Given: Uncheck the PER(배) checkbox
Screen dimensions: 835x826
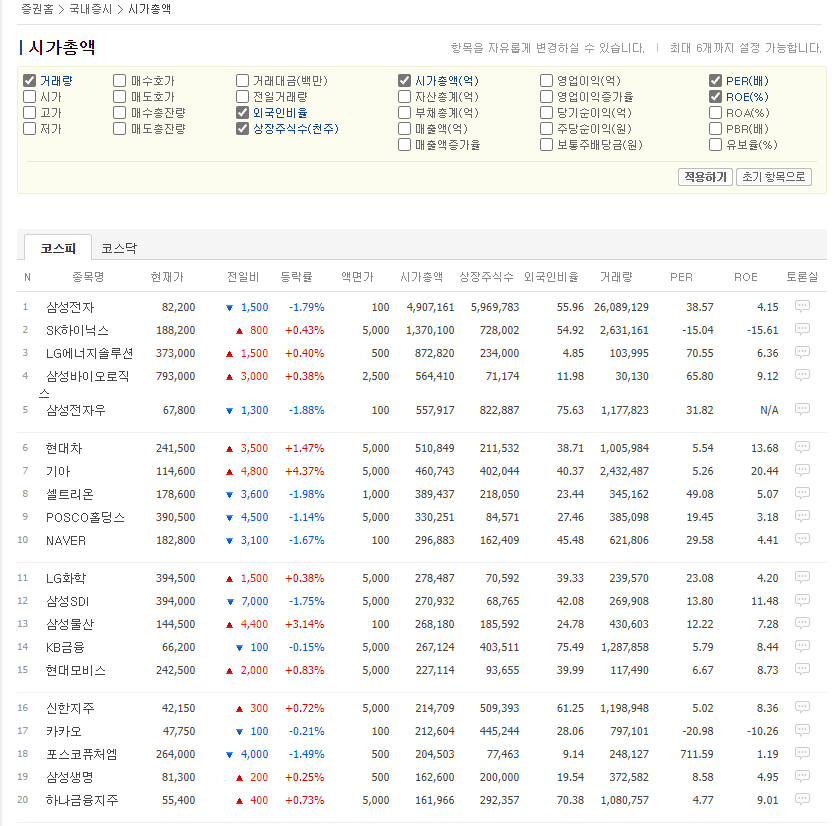Looking at the screenshot, I should click(x=715, y=81).
